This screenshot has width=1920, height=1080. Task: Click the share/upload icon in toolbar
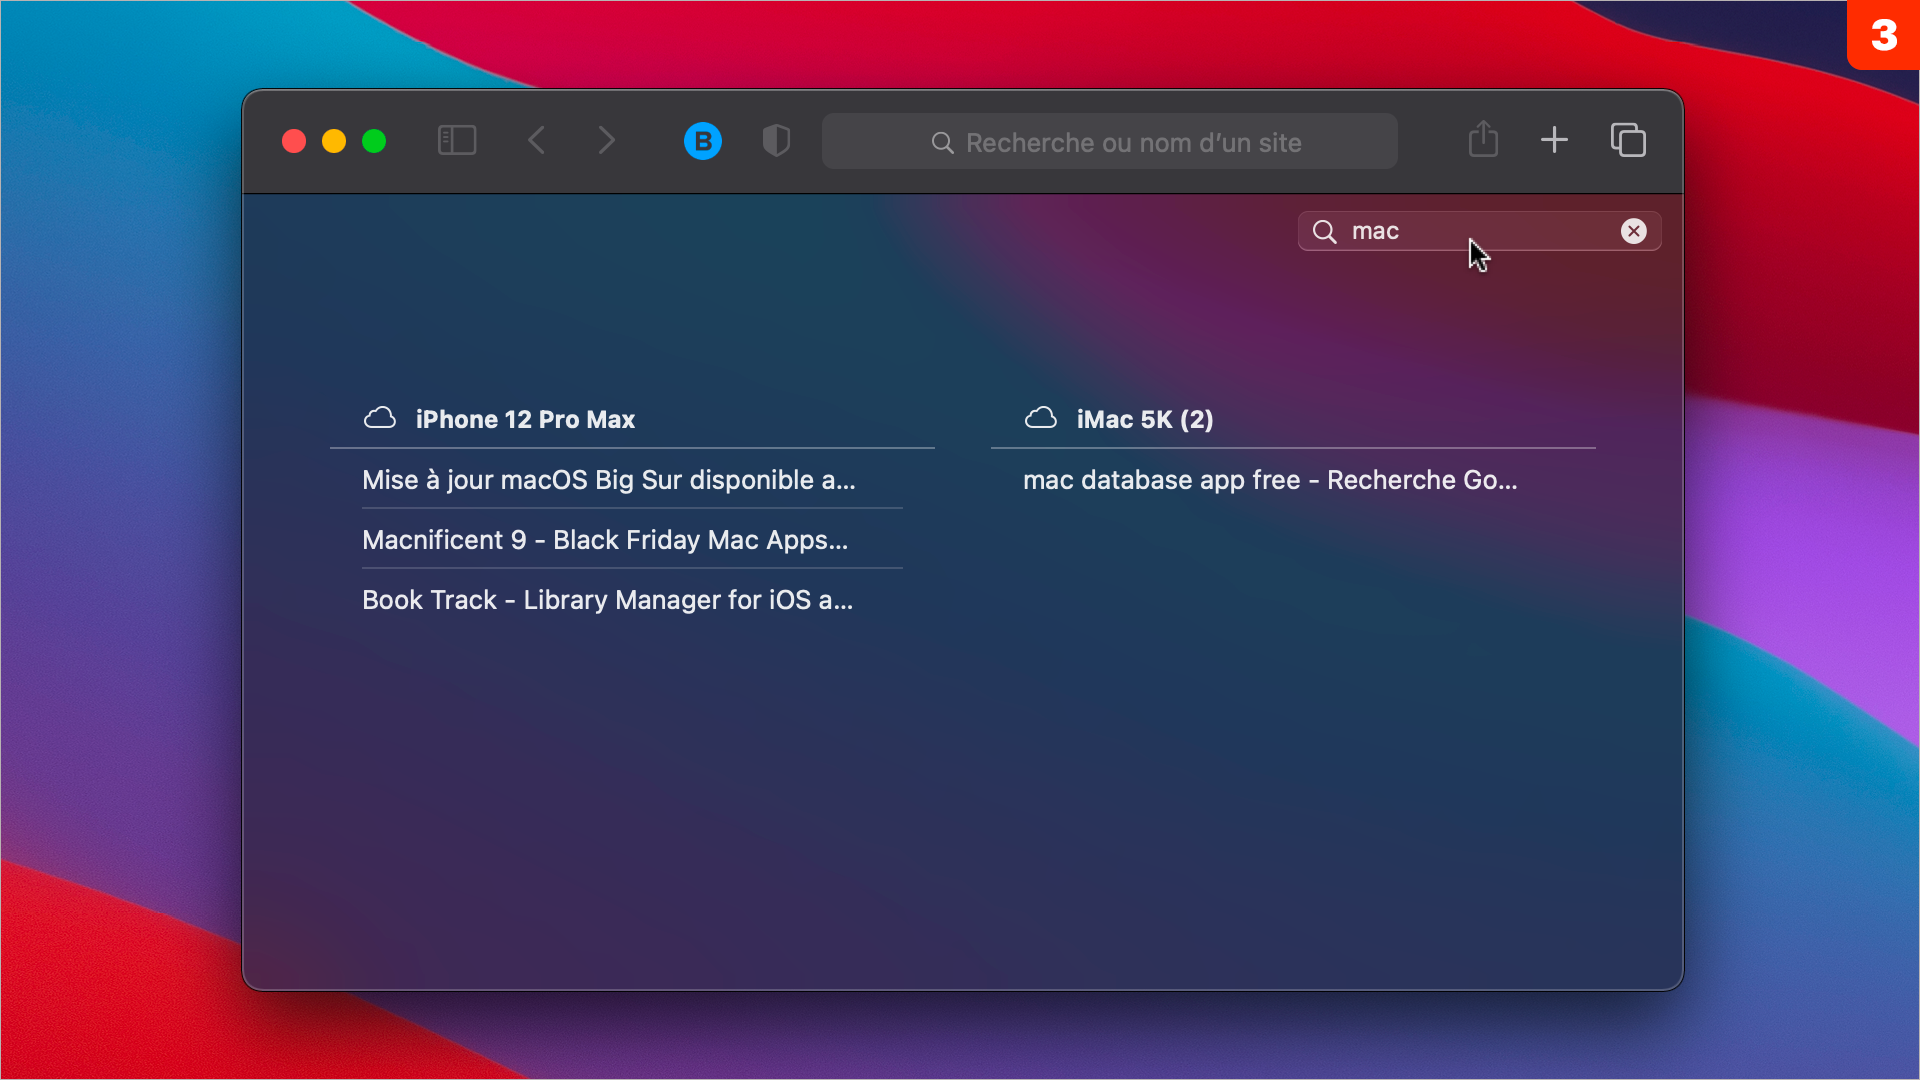point(1484,141)
